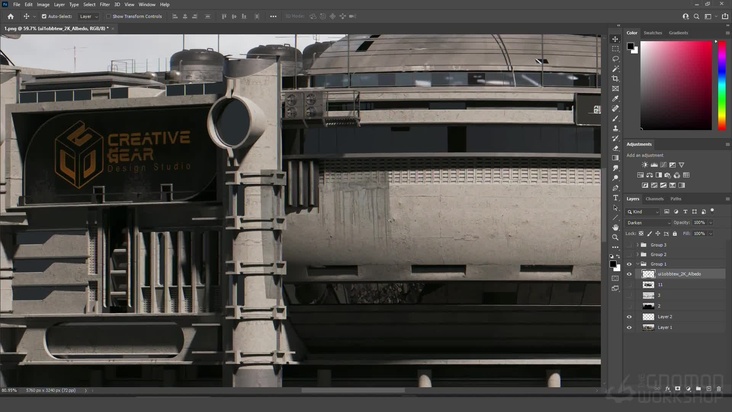Hide the Group 1 layer group
The height and width of the screenshot is (412, 732).
point(629,264)
